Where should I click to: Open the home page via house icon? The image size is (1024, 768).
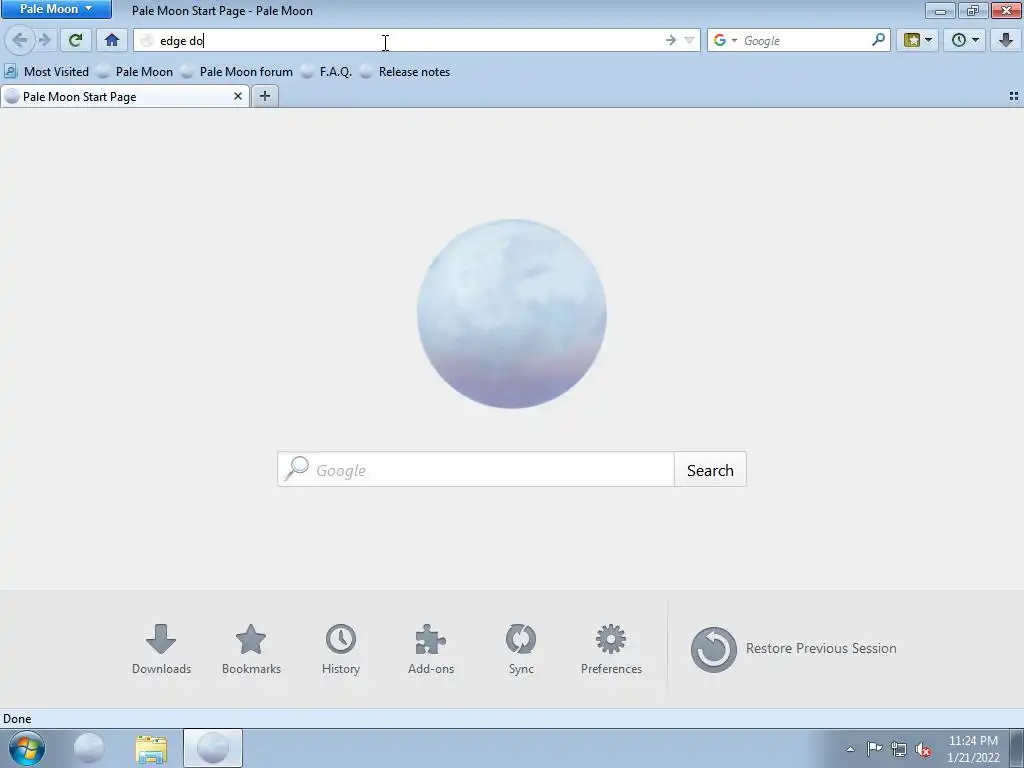(x=112, y=40)
